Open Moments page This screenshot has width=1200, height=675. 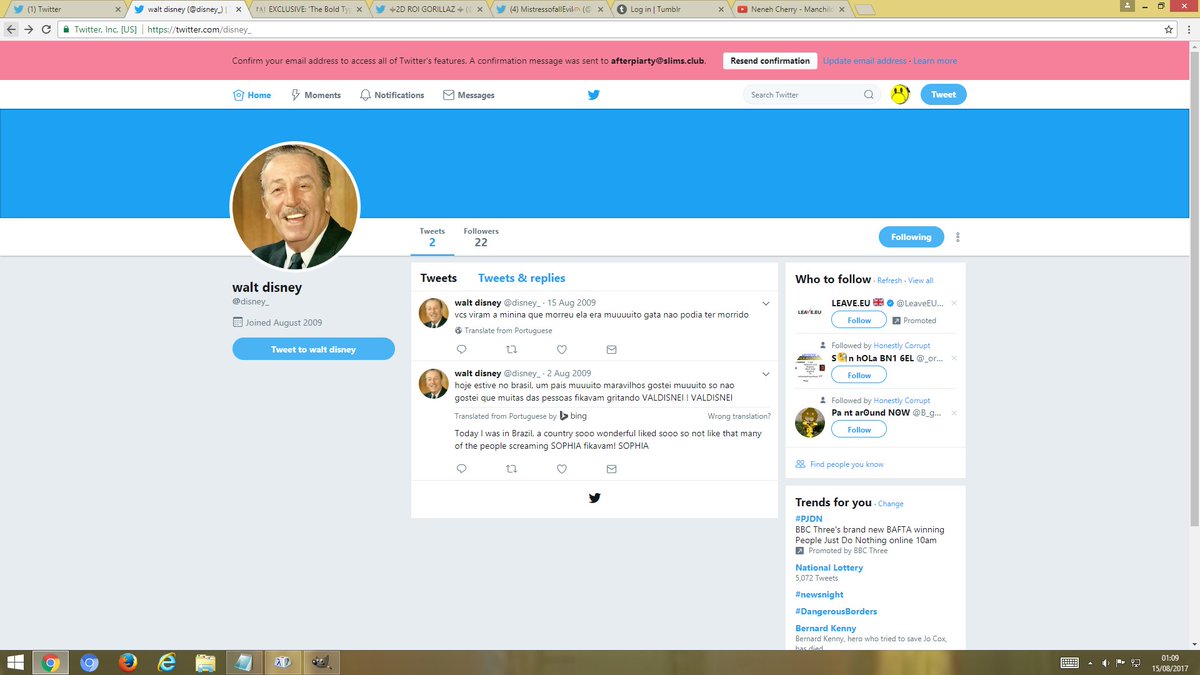click(x=315, y=95)
